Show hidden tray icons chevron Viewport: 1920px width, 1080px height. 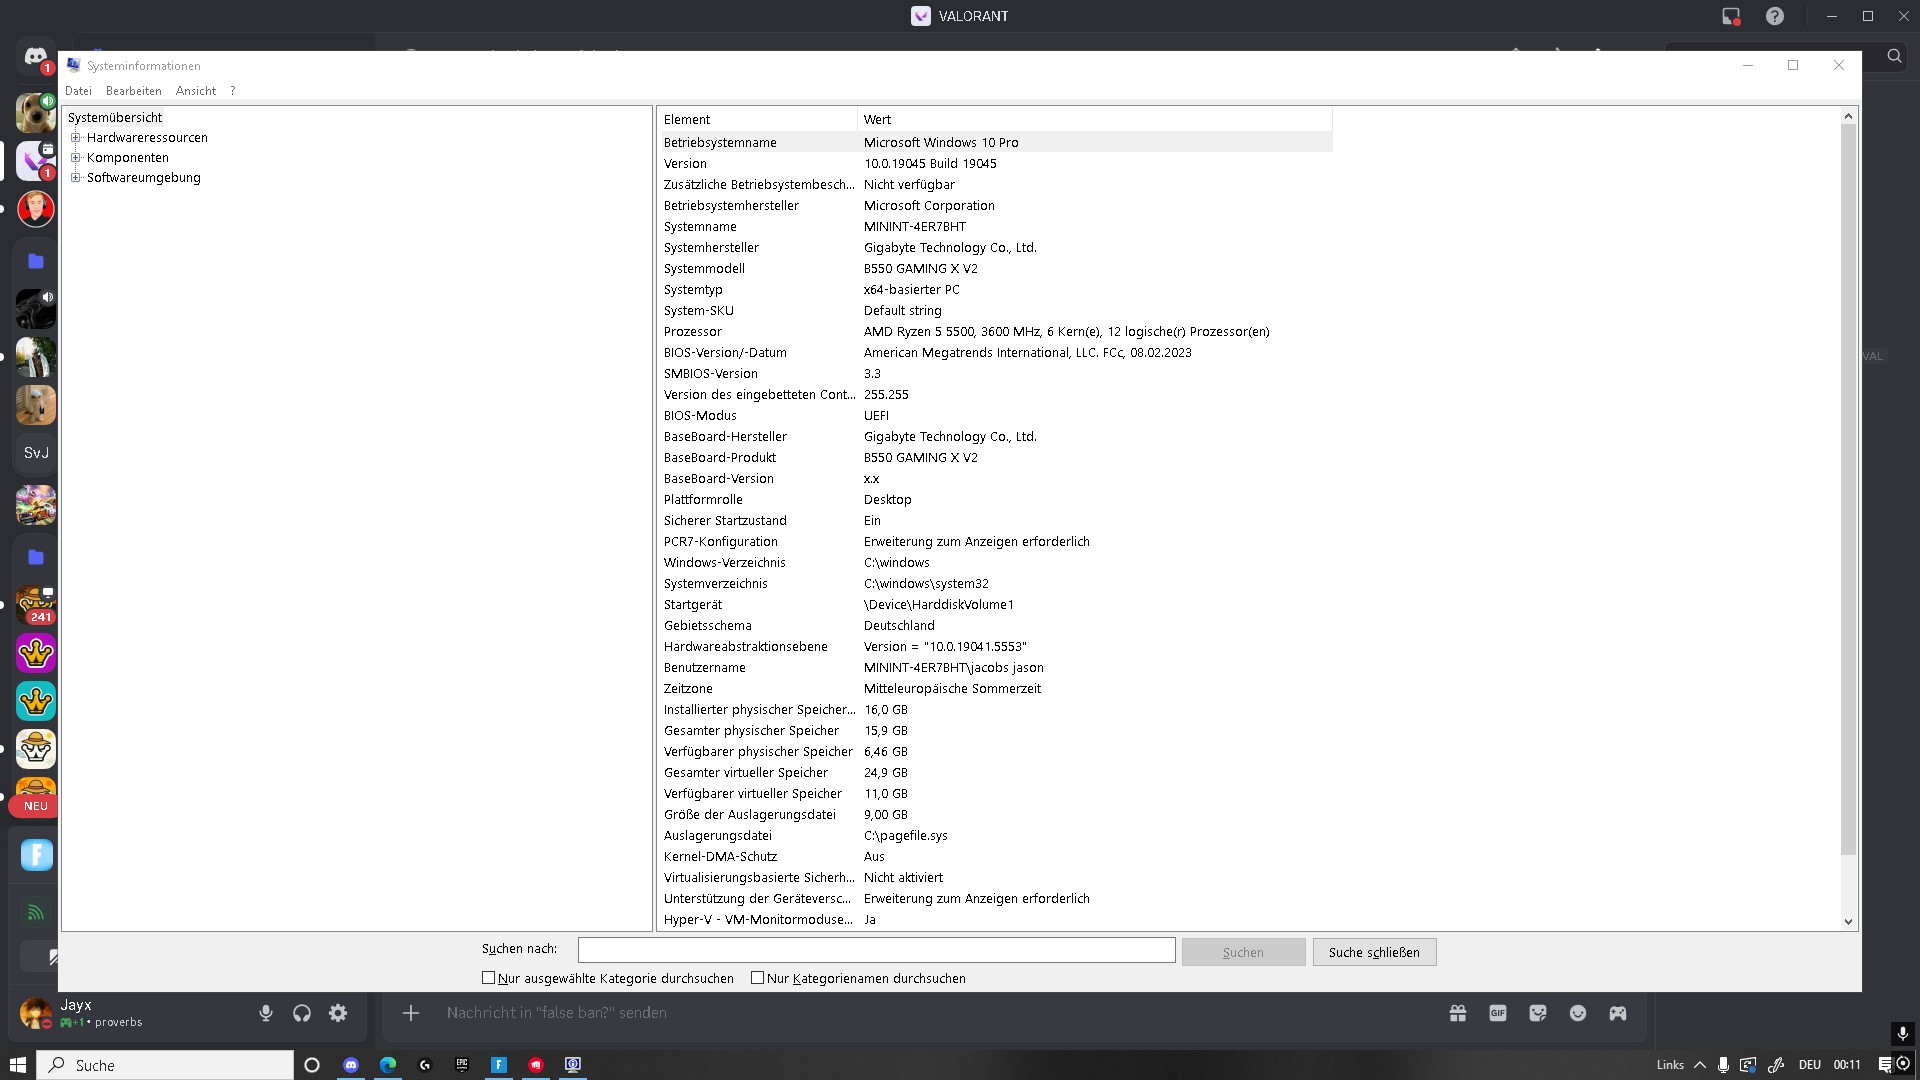click(1699, 1065)
